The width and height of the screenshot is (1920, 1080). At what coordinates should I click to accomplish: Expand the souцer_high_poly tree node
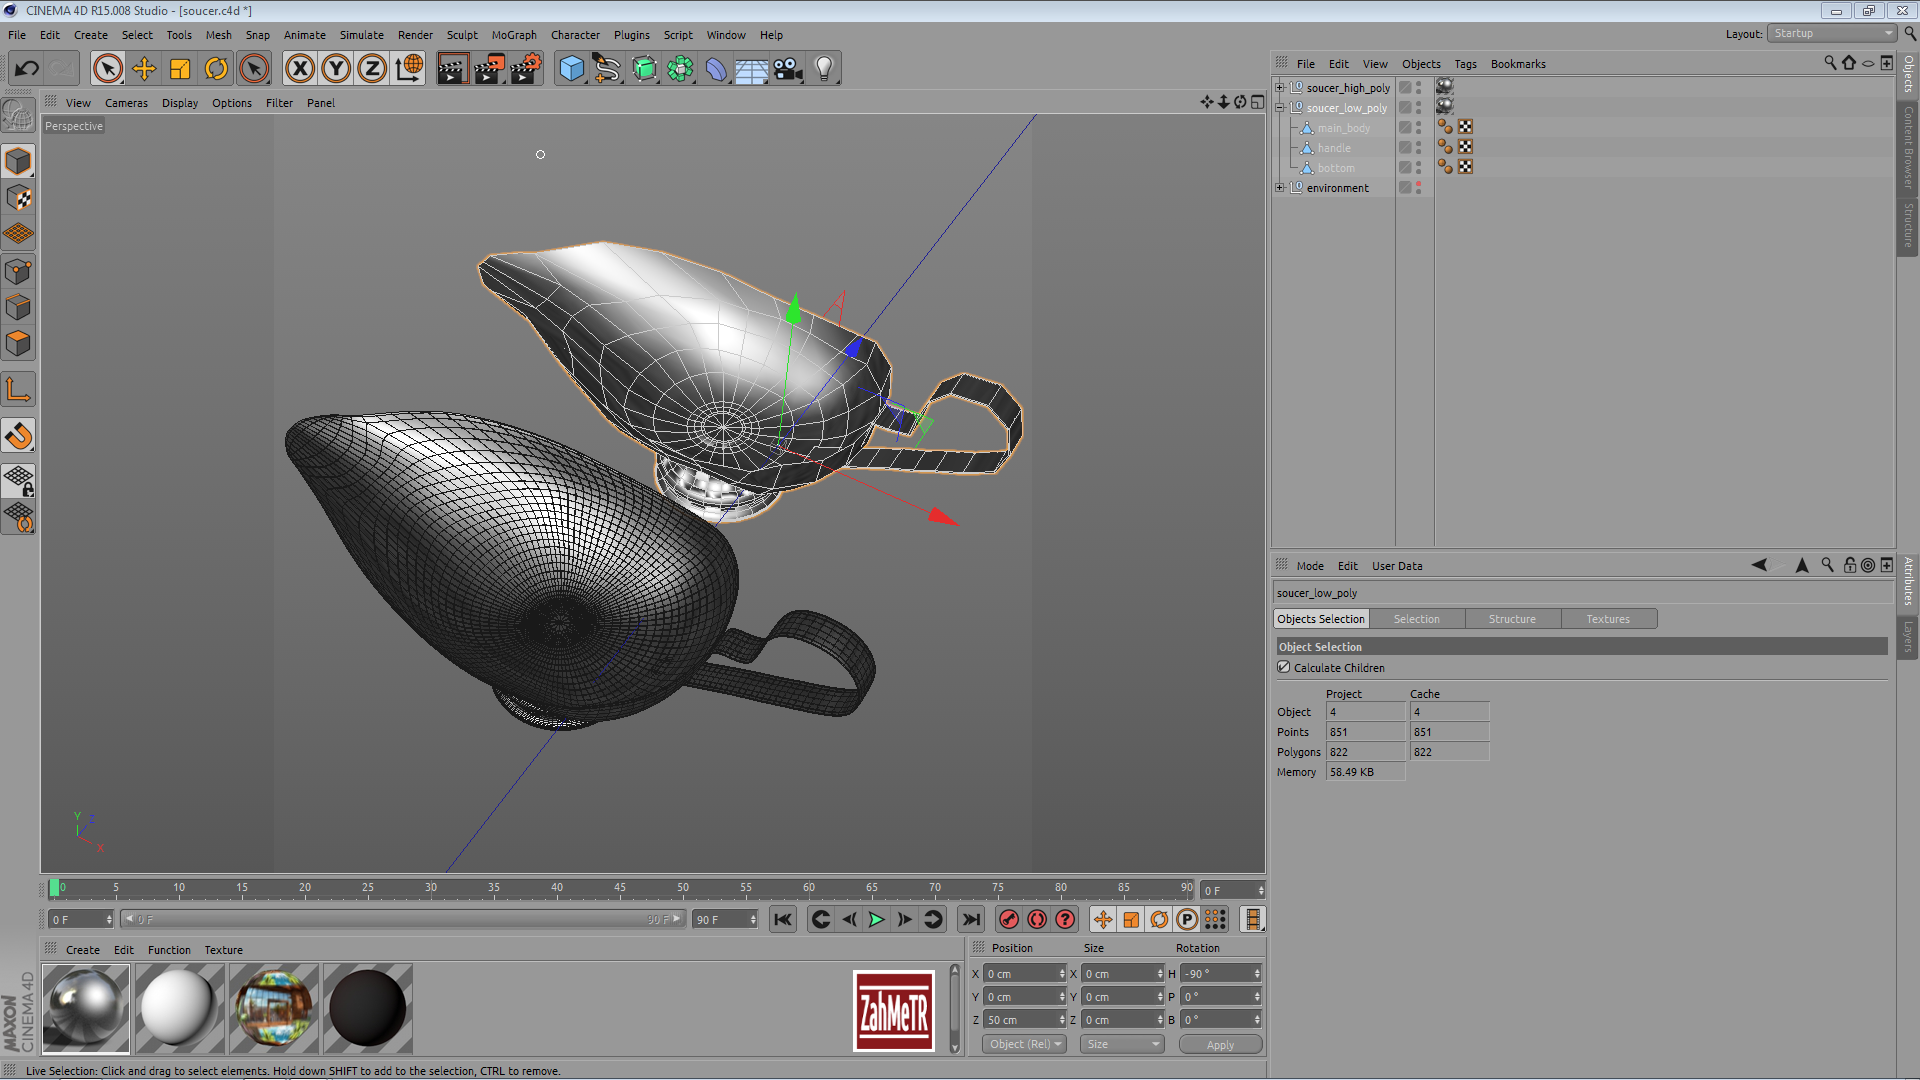point(1280,88)
